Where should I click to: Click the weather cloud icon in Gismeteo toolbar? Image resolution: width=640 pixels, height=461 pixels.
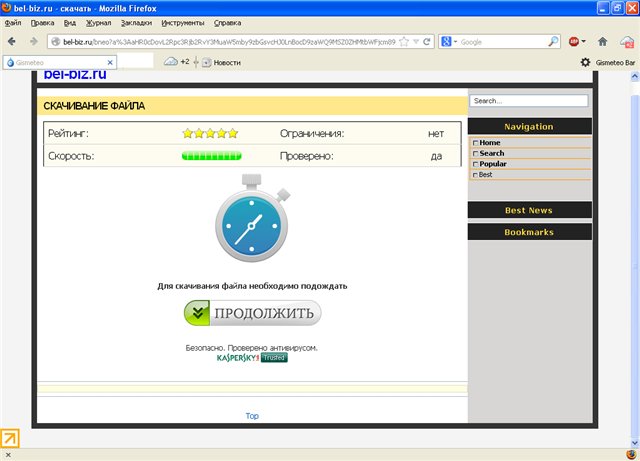click(x=171, y=62)
